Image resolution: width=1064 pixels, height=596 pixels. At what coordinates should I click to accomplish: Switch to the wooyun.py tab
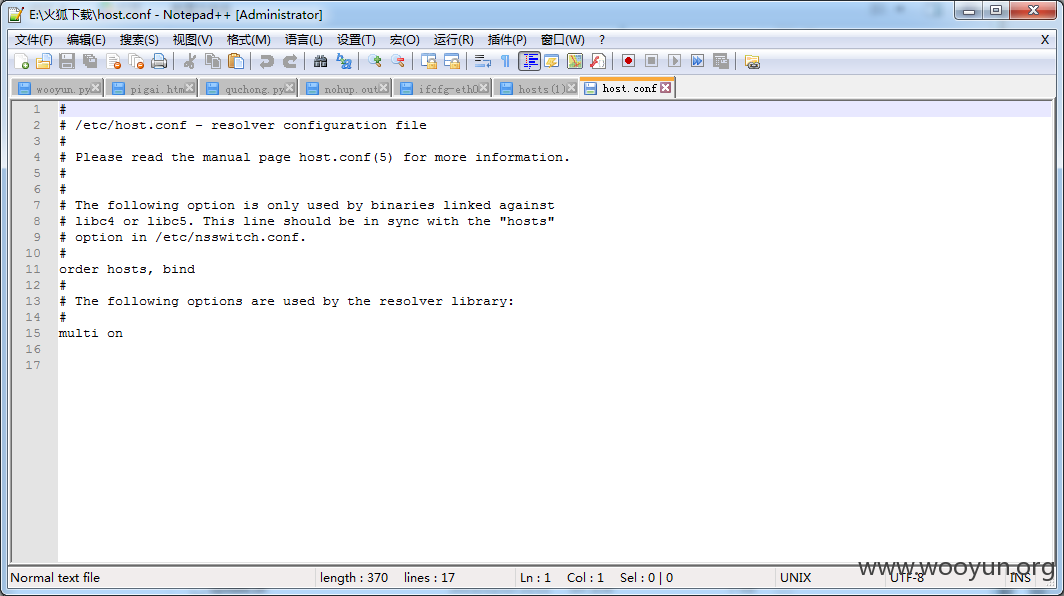pos(57,89)
